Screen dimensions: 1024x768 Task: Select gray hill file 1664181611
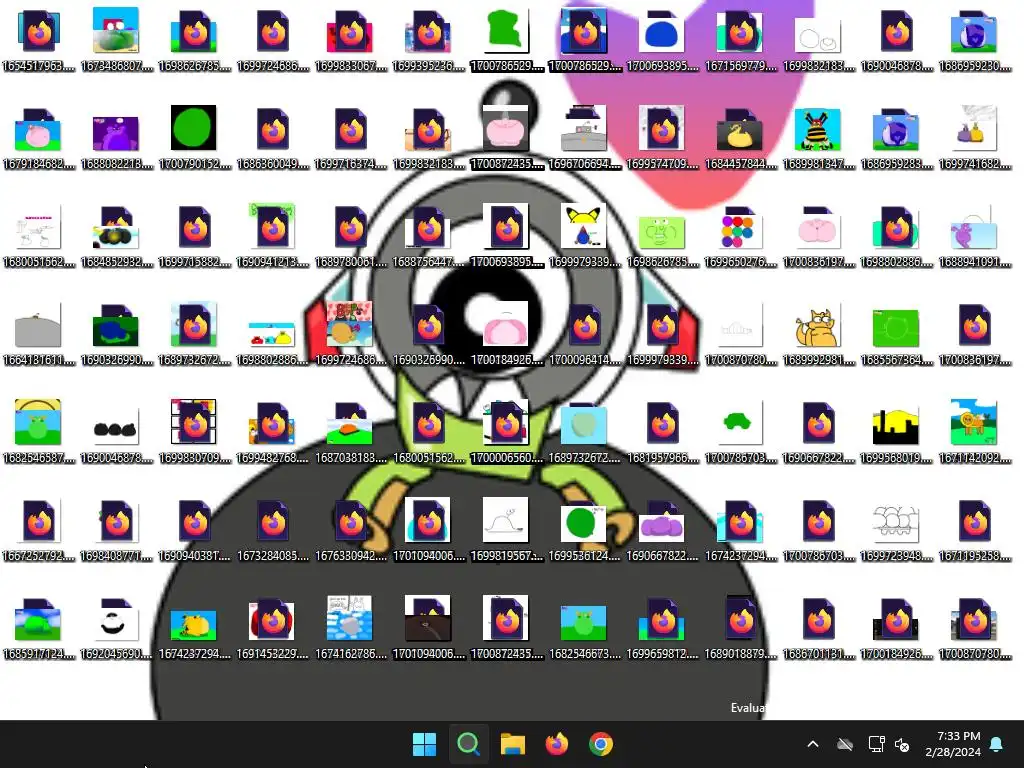[39, 334]
